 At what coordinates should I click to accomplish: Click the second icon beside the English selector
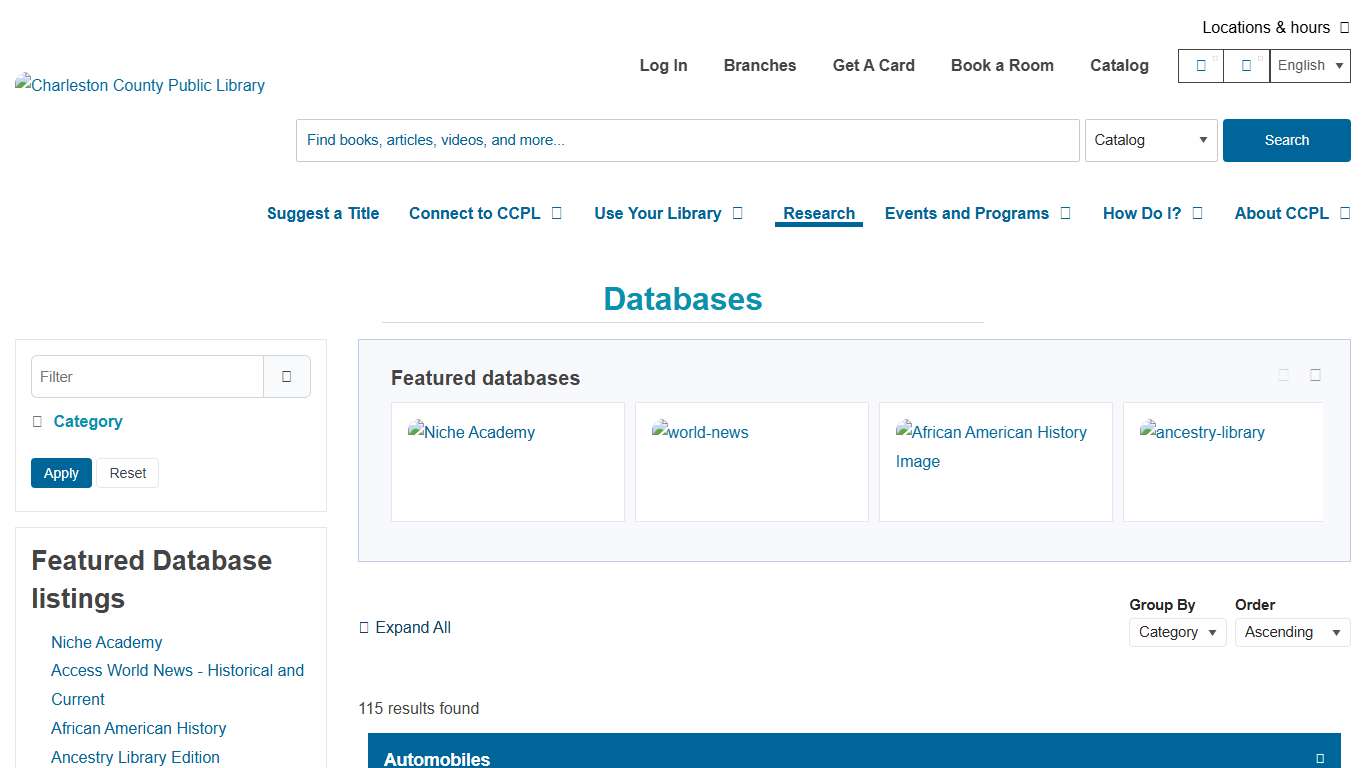tap(1246, 65)
